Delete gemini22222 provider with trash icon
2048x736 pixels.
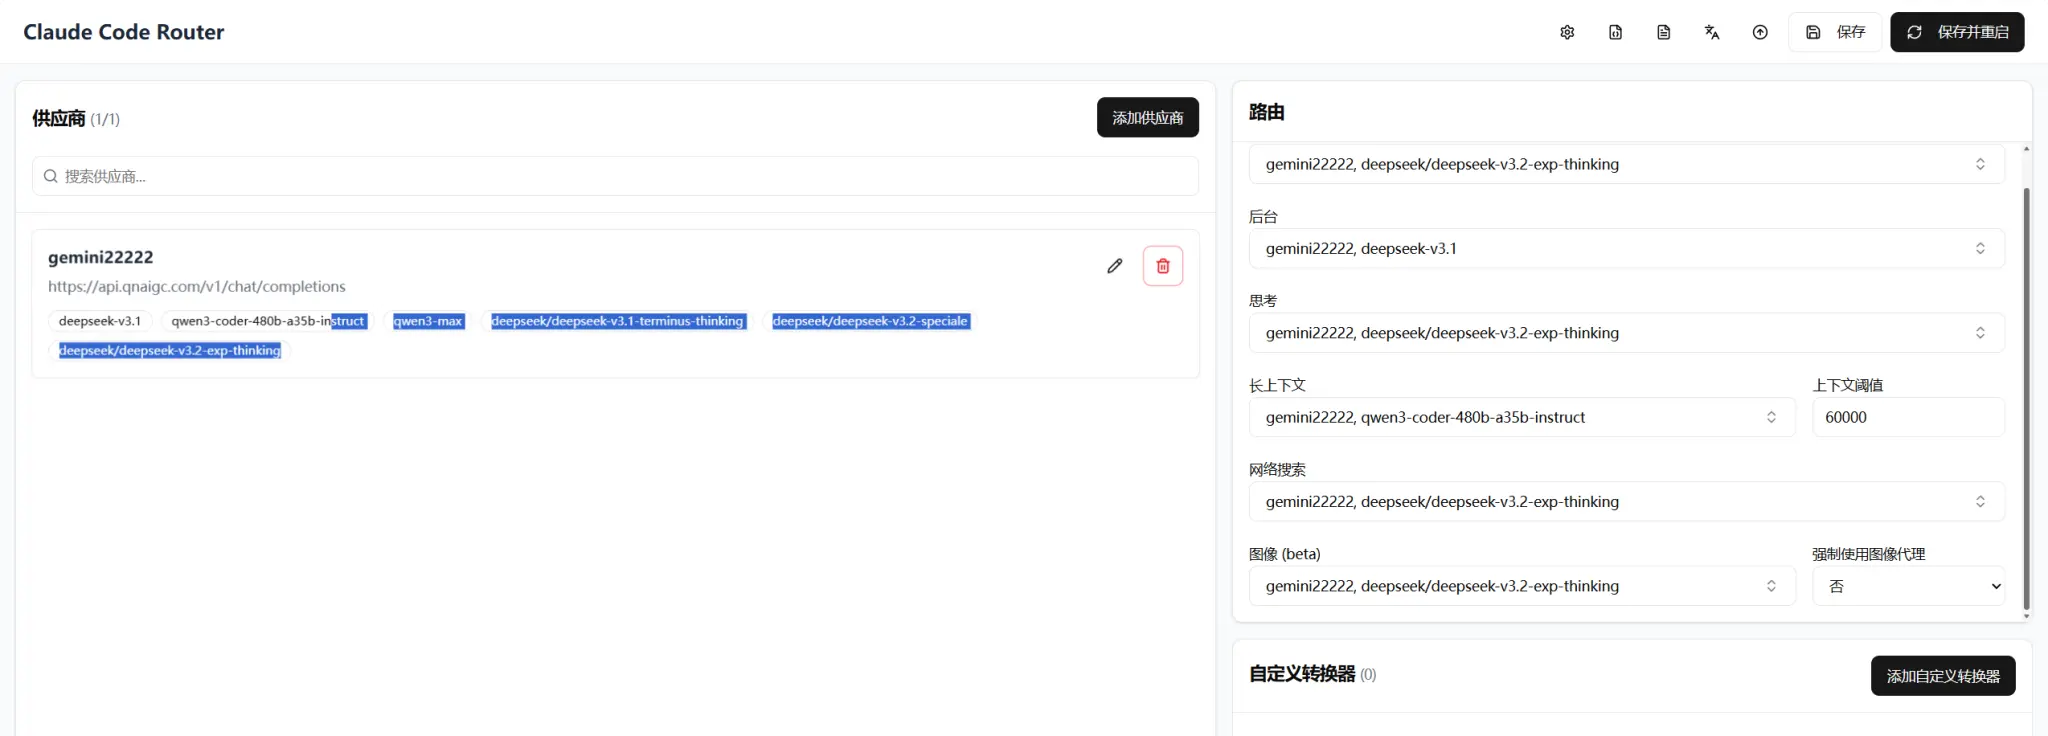point(1163,266)
